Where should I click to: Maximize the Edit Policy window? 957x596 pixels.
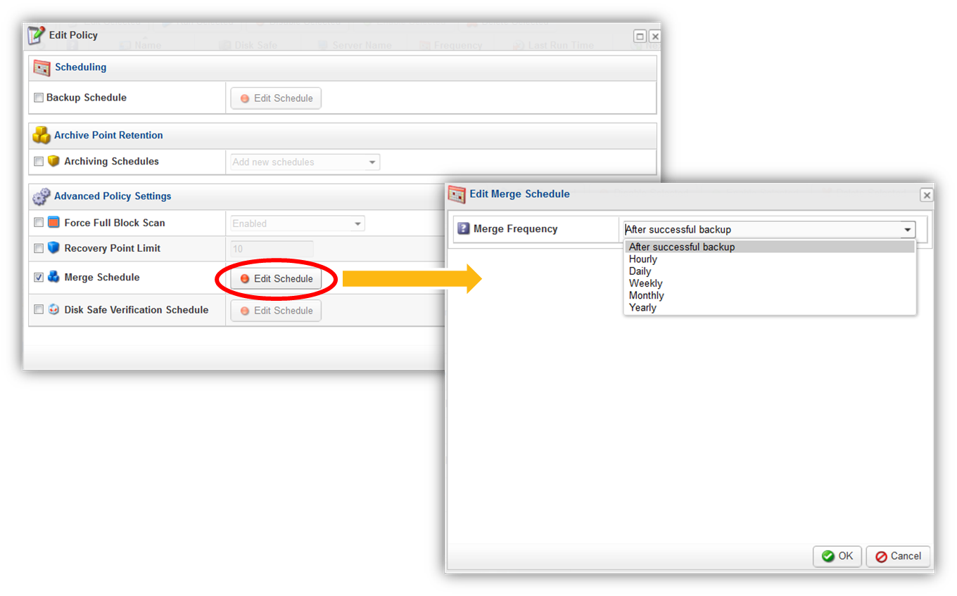point(640,37)
